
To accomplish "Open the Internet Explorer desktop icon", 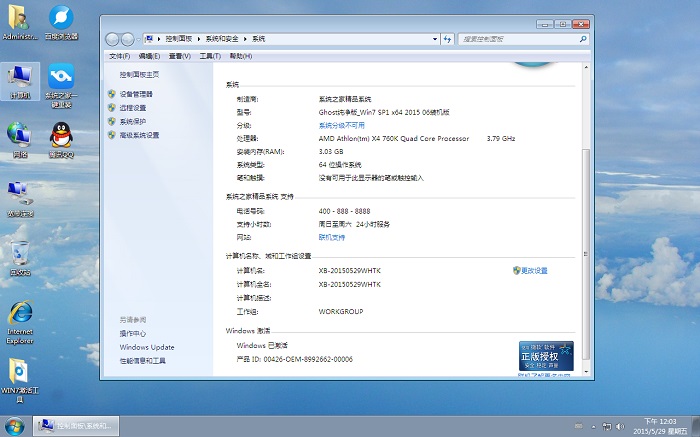I will [x=20, y=316].
